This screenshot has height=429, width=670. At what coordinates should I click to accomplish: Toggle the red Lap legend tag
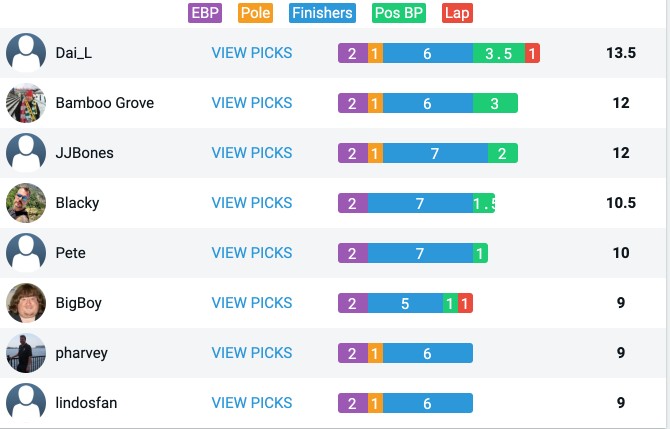click(457, 13)
